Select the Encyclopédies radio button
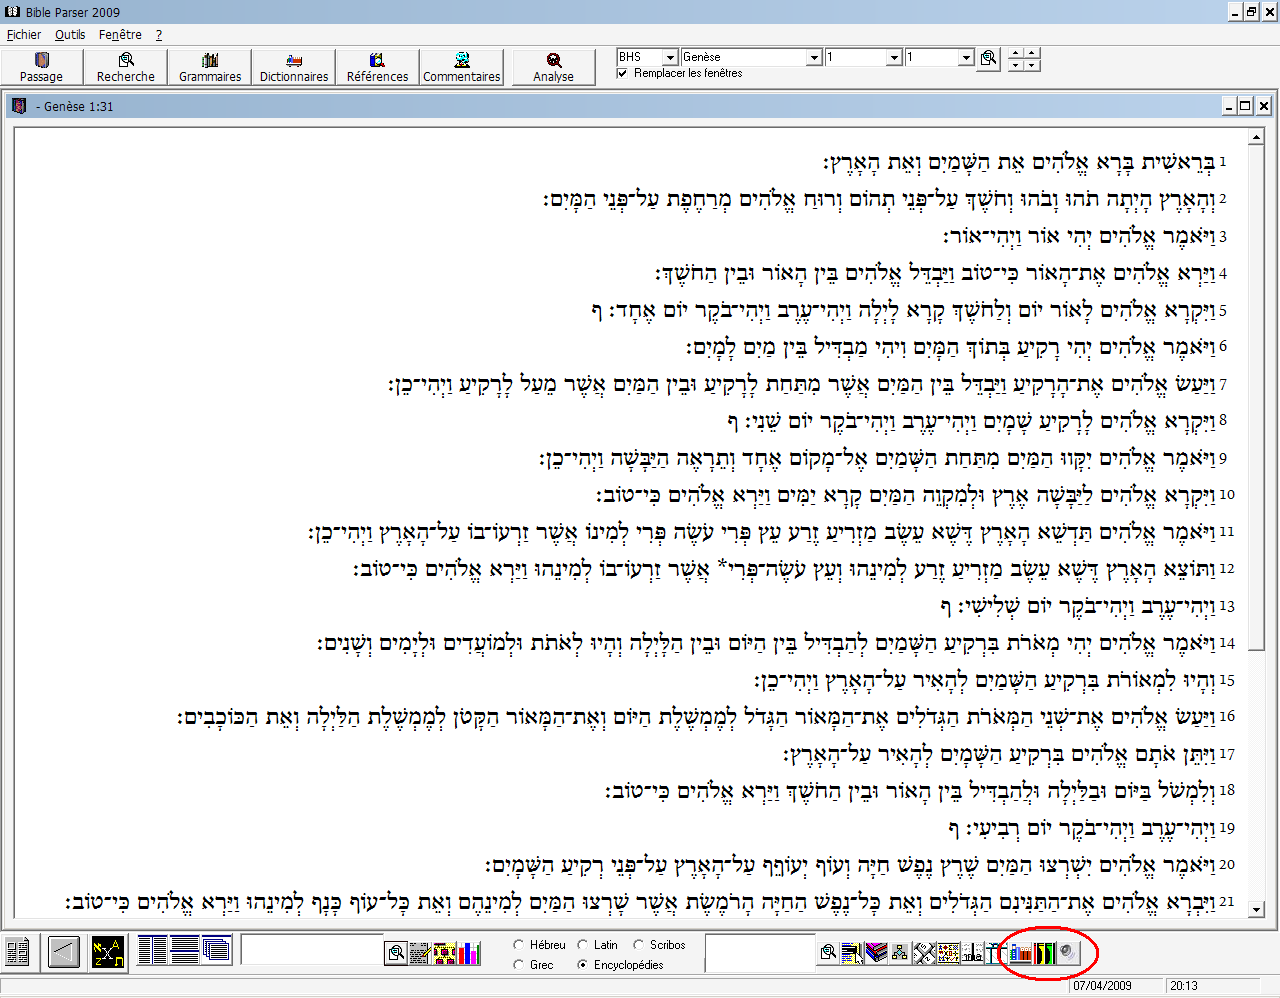 click(x=582, y=965)
